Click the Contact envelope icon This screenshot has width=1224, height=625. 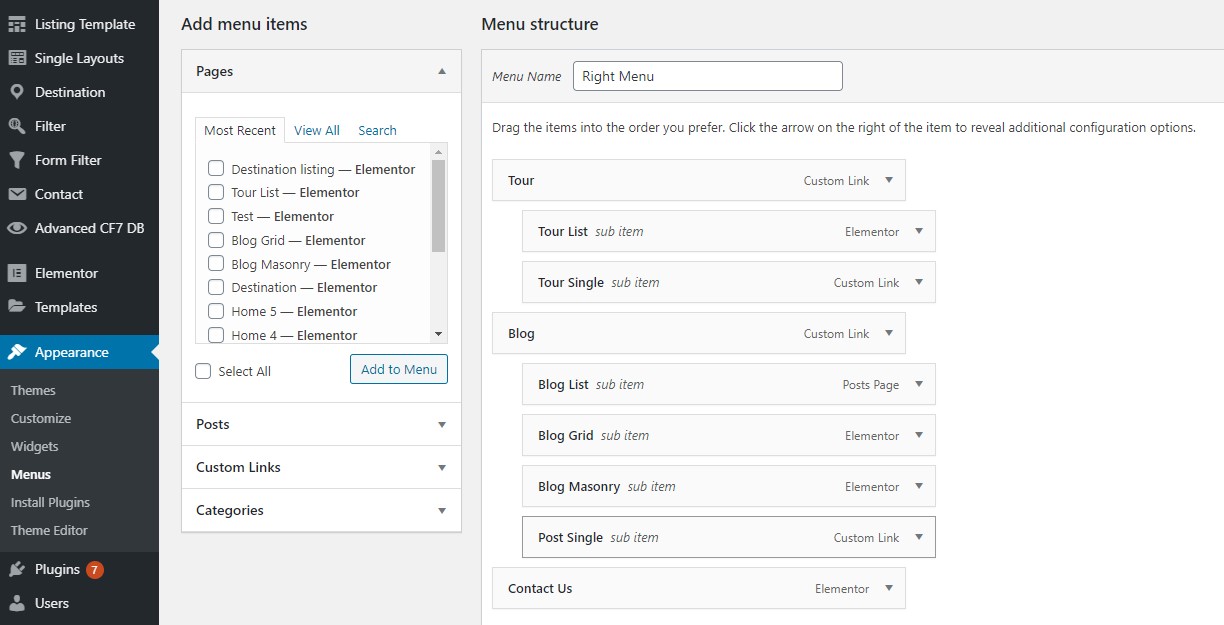click(x=17, y=194)
